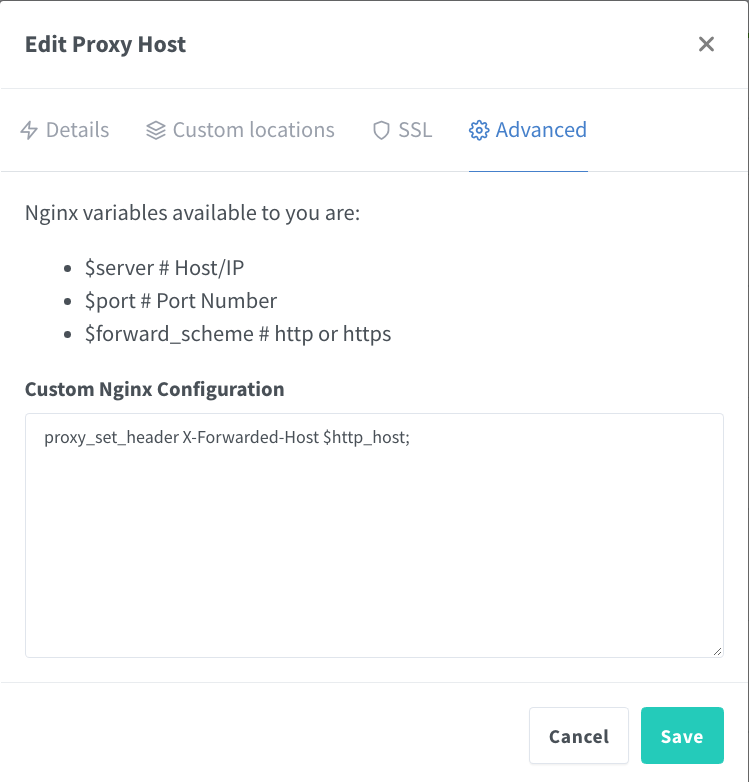The height and width of the screenshot is (782, 749).
Task: Select the Advanced tab label
Action: pos(541,130)
